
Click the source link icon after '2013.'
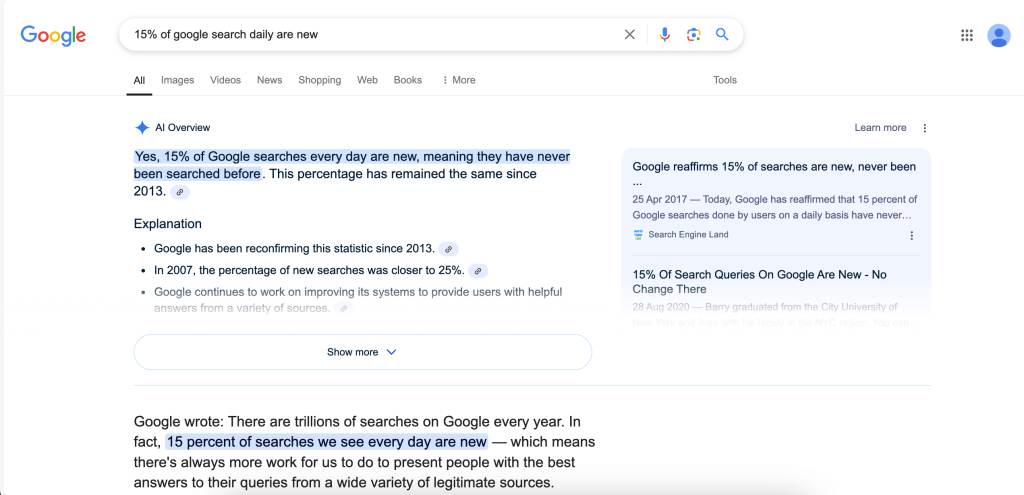pos(180,192)
